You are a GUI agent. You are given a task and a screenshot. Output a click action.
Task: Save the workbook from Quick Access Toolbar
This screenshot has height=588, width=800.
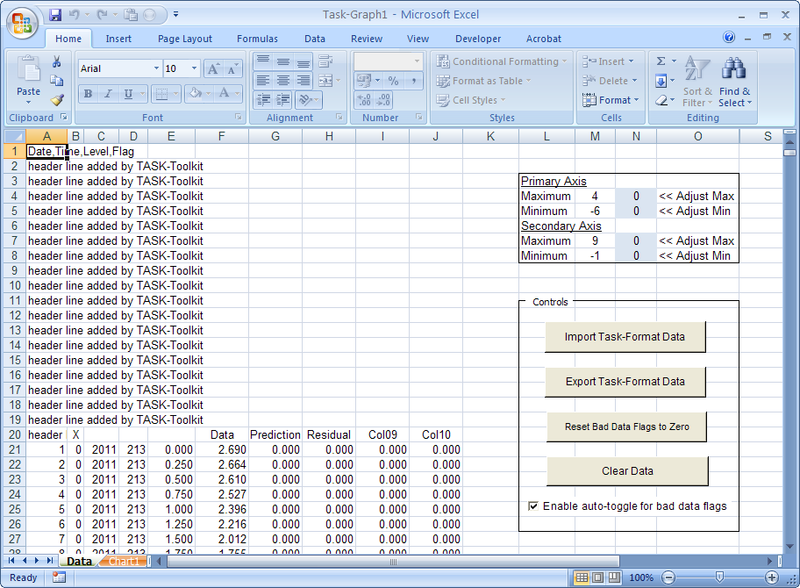pos(55,15)
